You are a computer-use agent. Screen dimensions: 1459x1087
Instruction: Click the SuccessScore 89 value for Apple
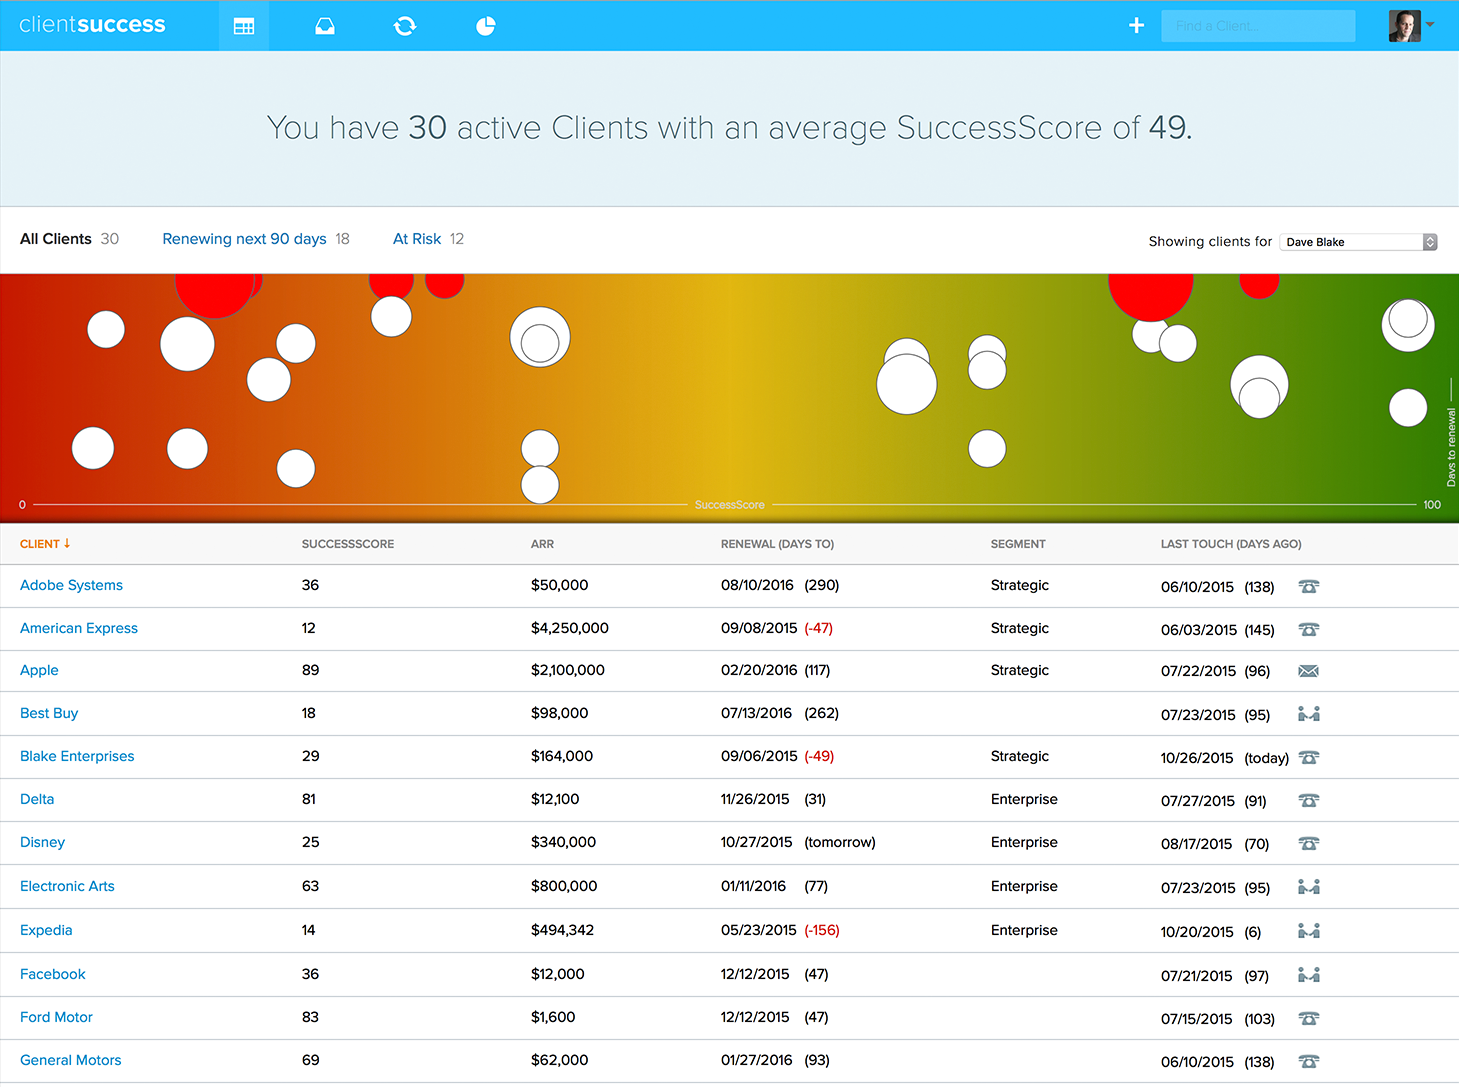tap(310, 670)
